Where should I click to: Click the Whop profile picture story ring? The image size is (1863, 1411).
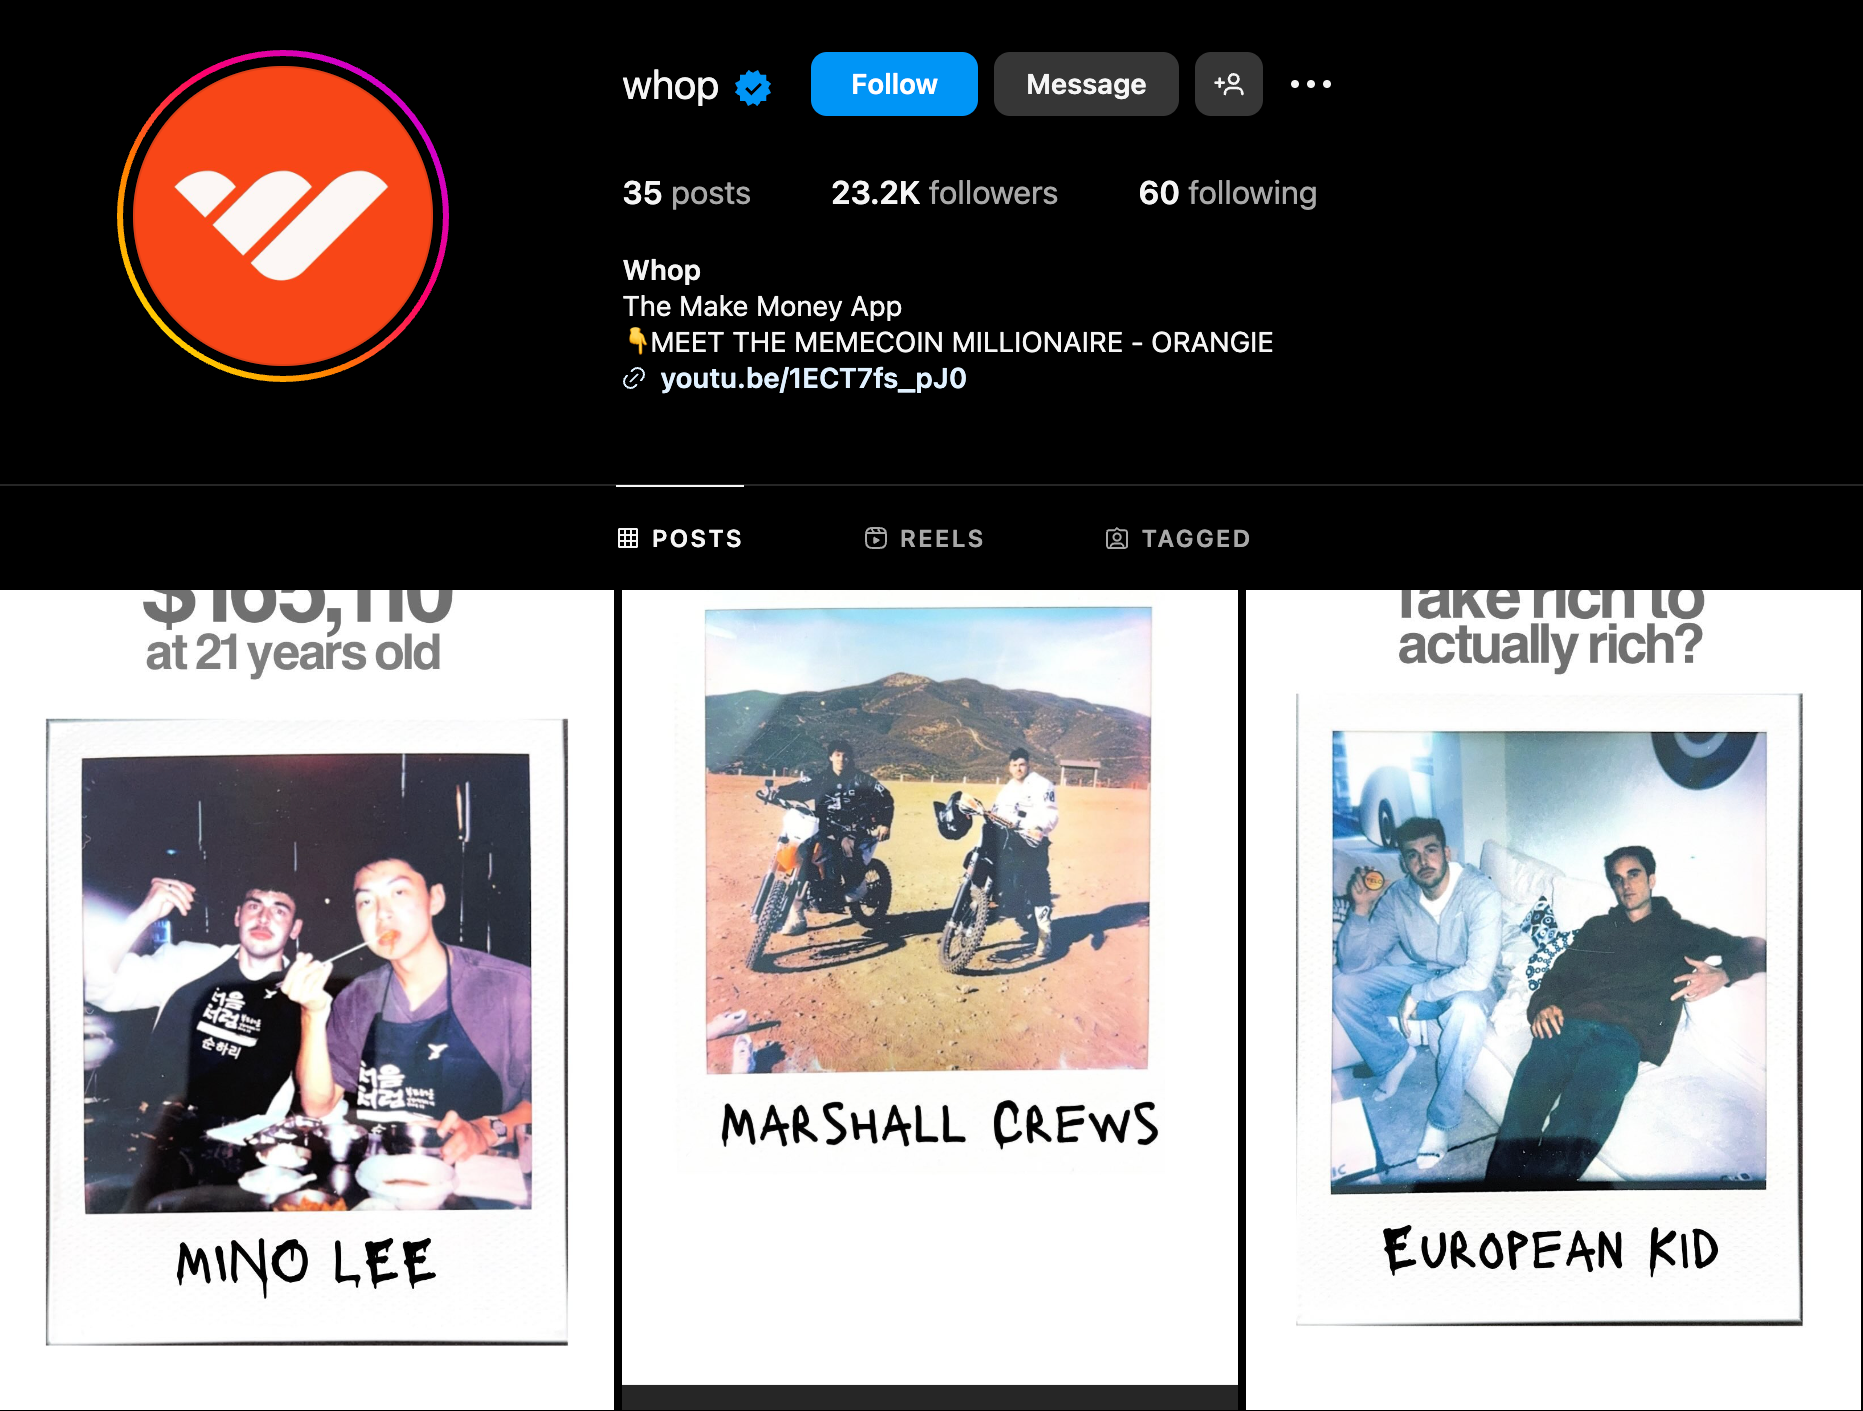(x=283, y=216)
